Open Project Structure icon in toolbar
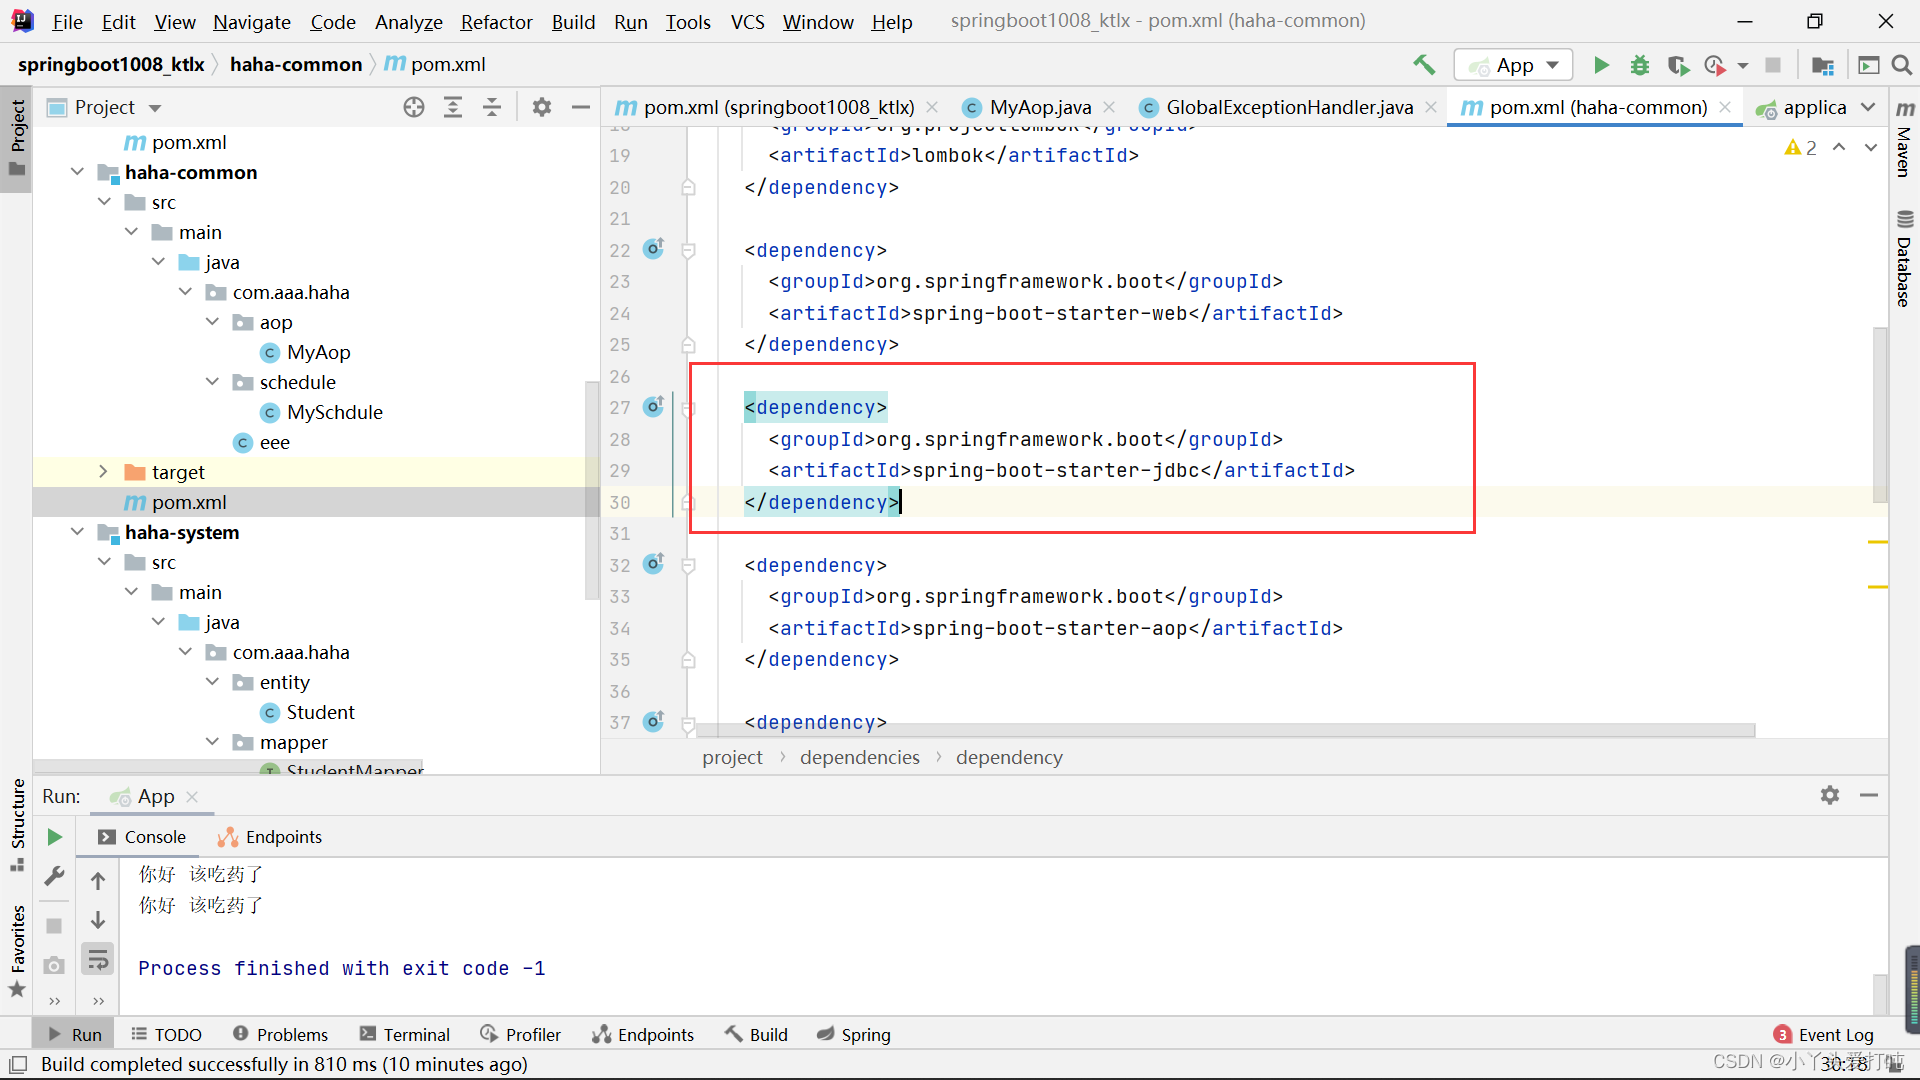Viewport: 1920px width, 1080px height. click(1823, 65)
